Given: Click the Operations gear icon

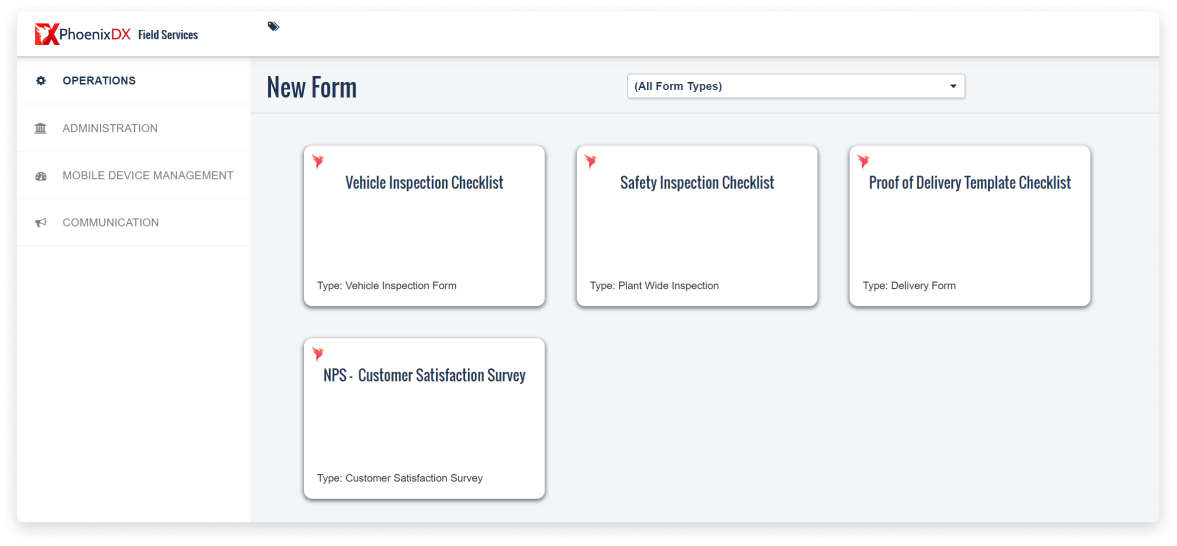Looking at the screenshot, I should point(41,81).
